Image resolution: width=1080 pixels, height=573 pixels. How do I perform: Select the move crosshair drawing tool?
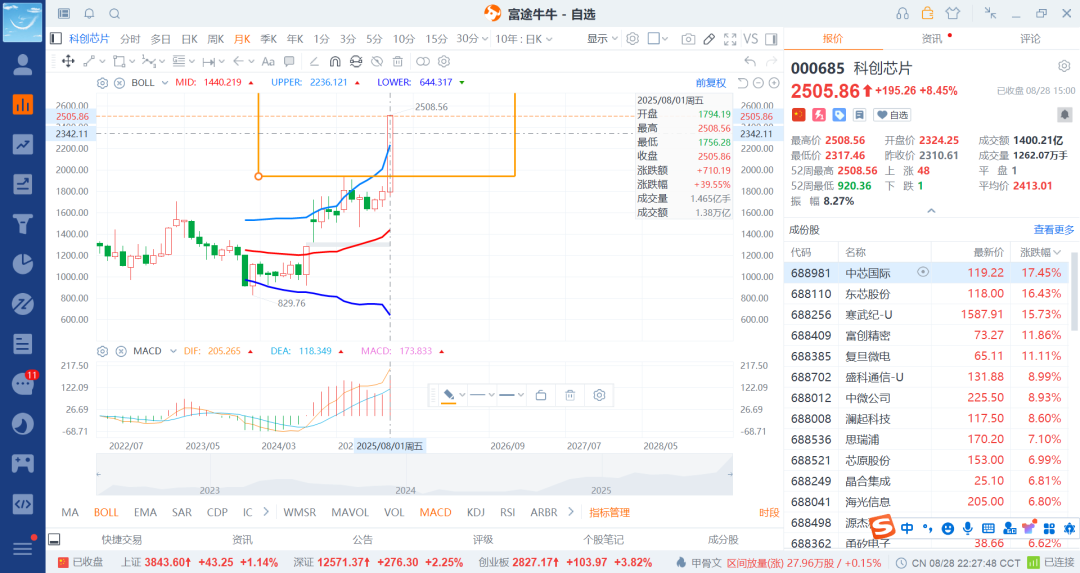[68, 61]
